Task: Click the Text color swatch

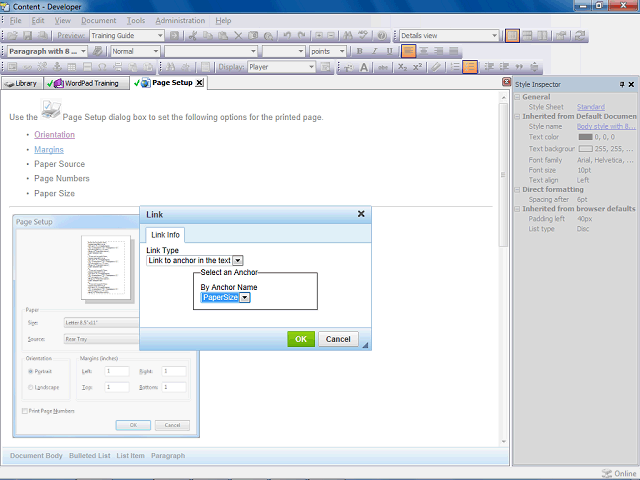Action: 585,137
